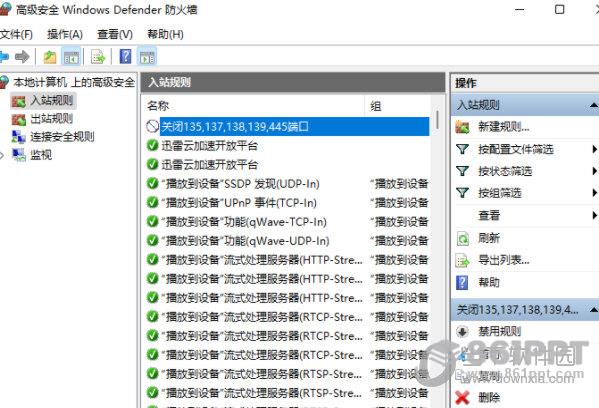Viewport: 599px width, 408px height.
Task: Click the export list toolbar icon
Action: point(98,57)
